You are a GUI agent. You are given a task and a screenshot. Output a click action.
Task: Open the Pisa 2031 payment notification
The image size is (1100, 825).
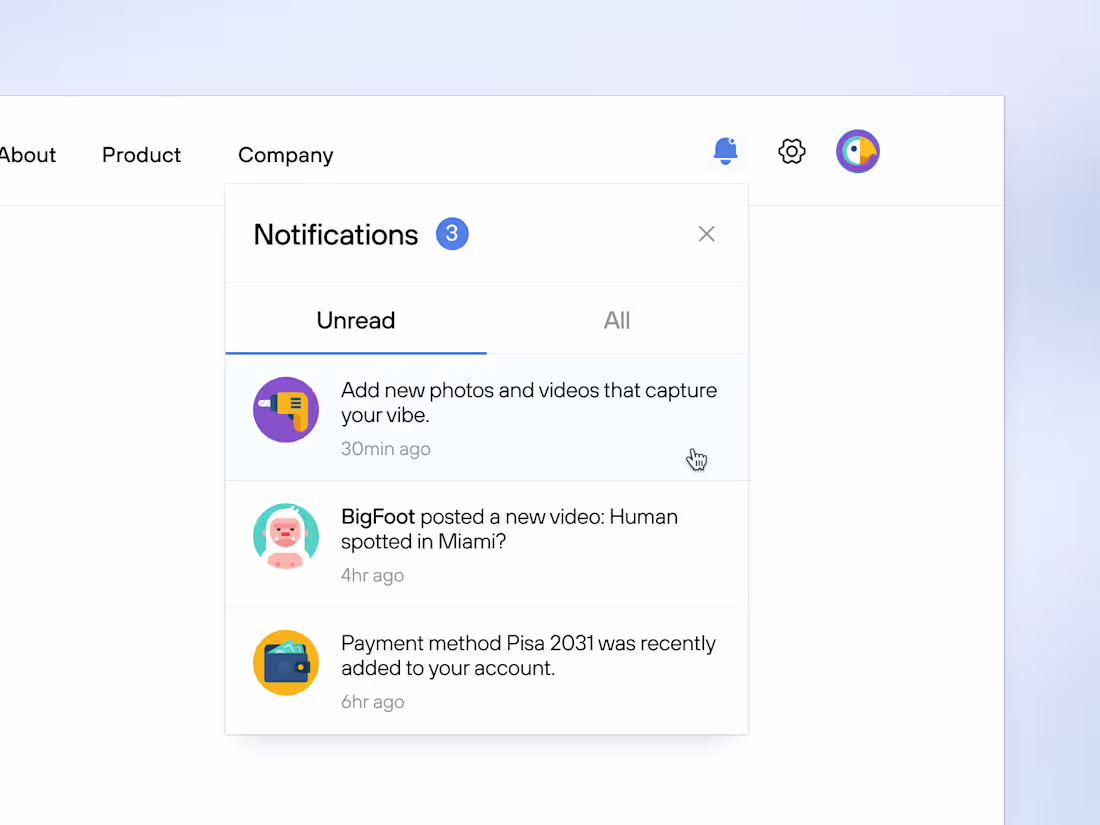click(x=528, y=655)
